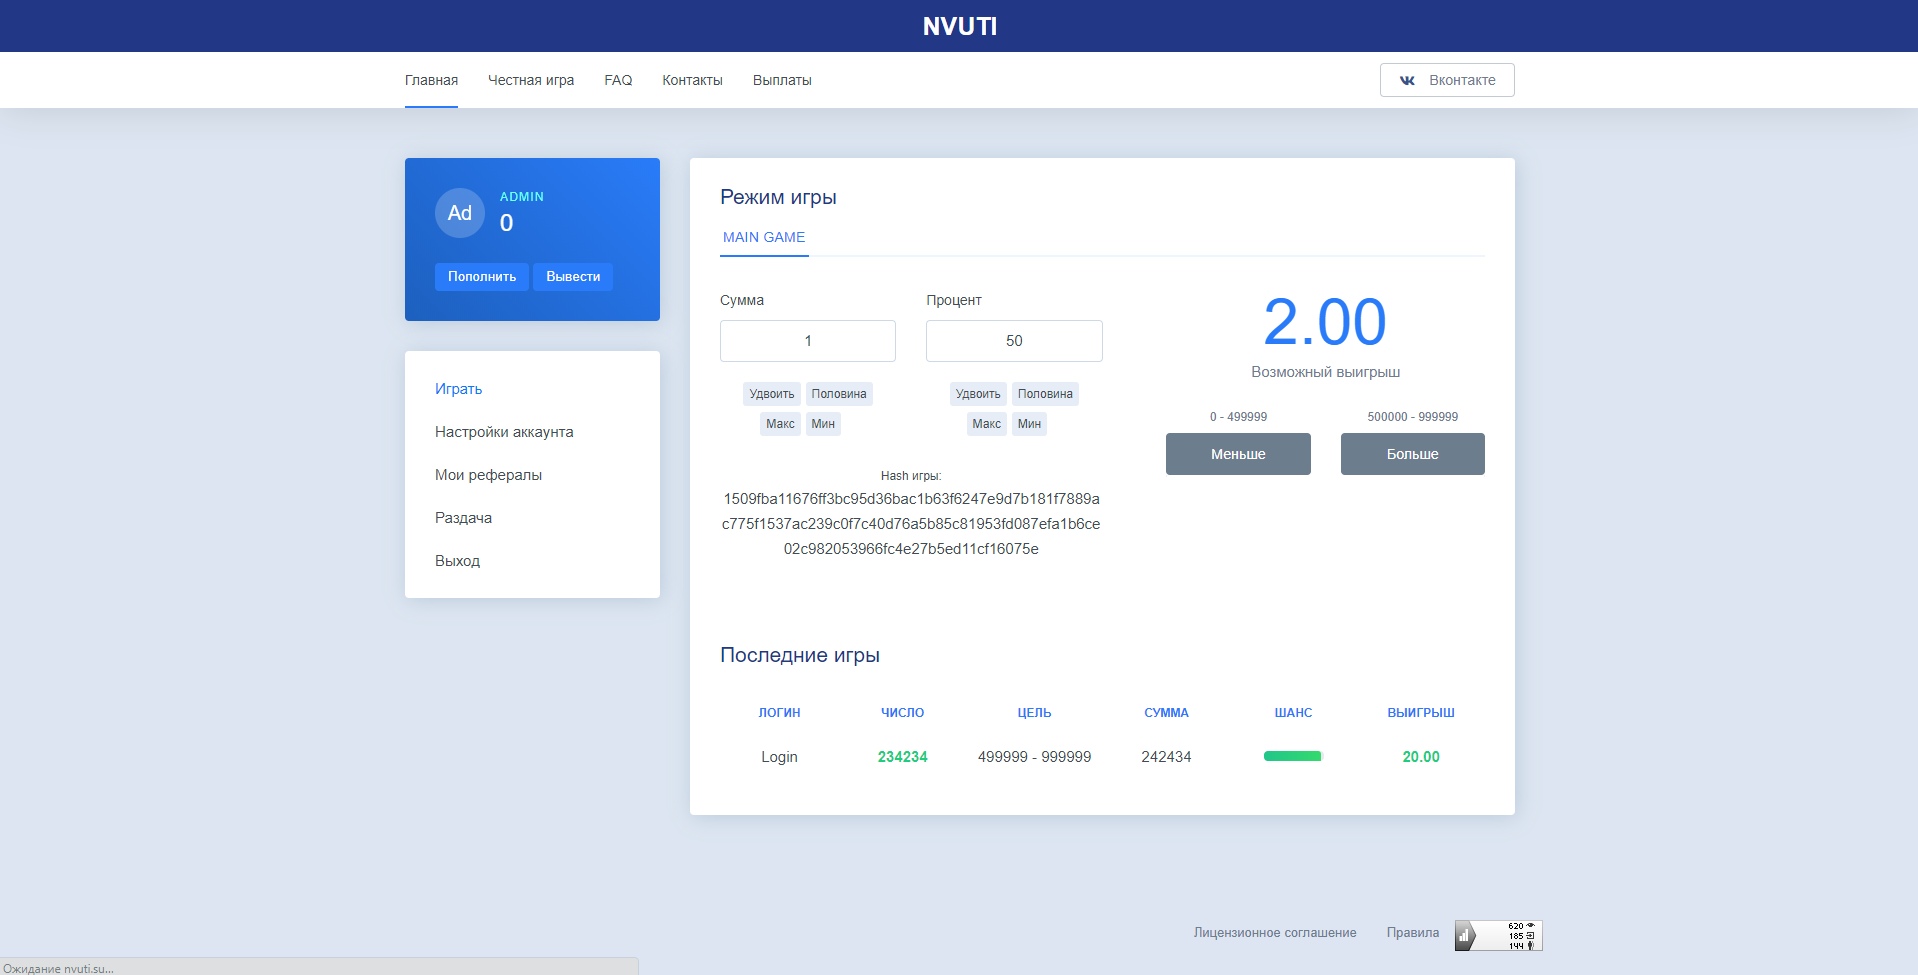Click the game hash string
The height and width of the screenshot is (975, 1918).
click(x=911, y=524)
